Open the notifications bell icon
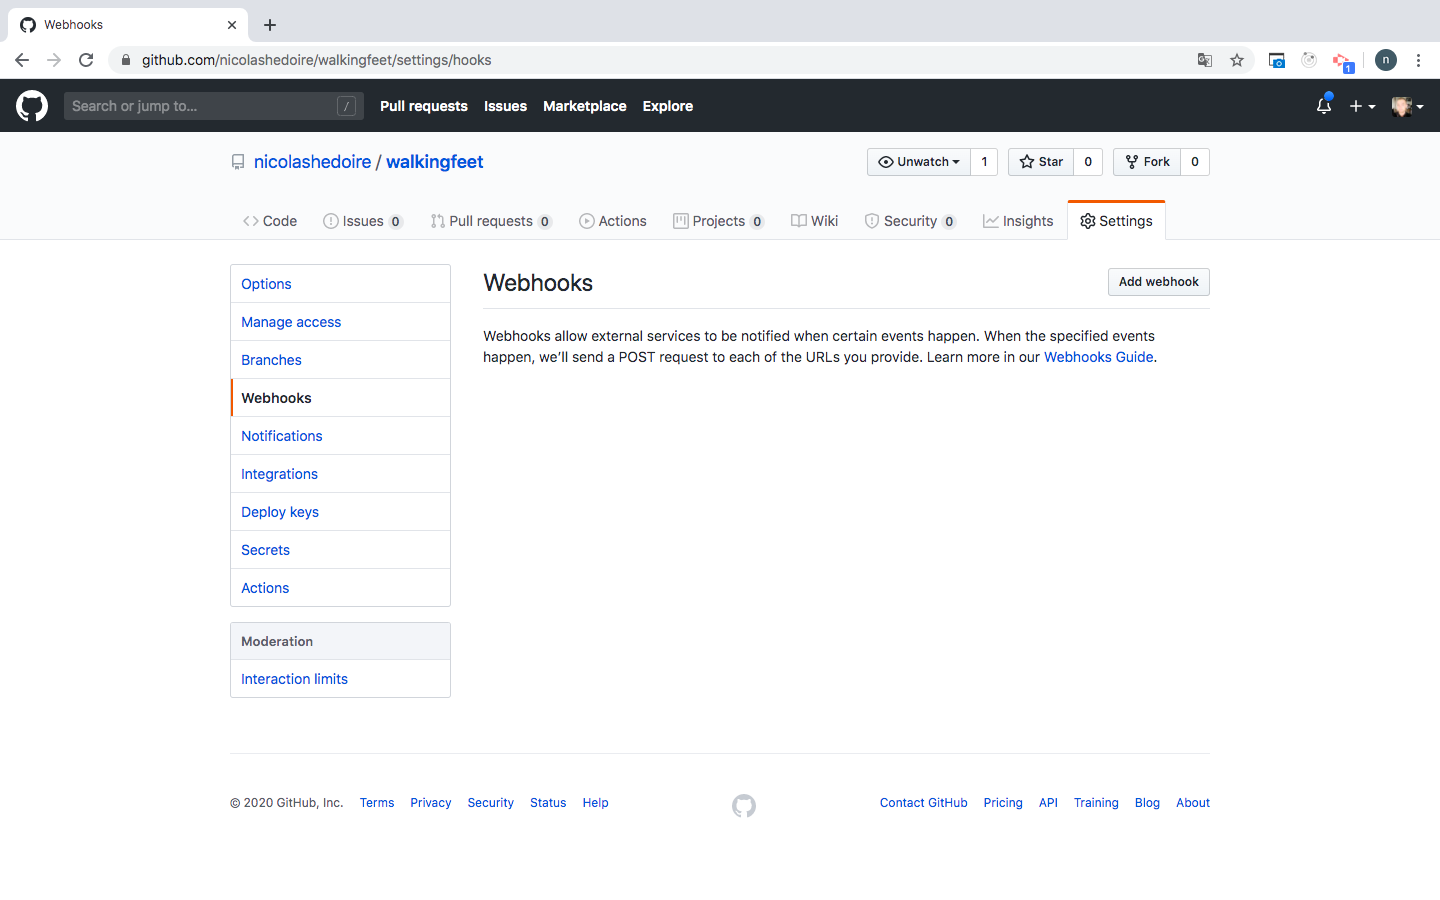The image size is (1440, 900). pyautogui.click(x=1324, y=105)
